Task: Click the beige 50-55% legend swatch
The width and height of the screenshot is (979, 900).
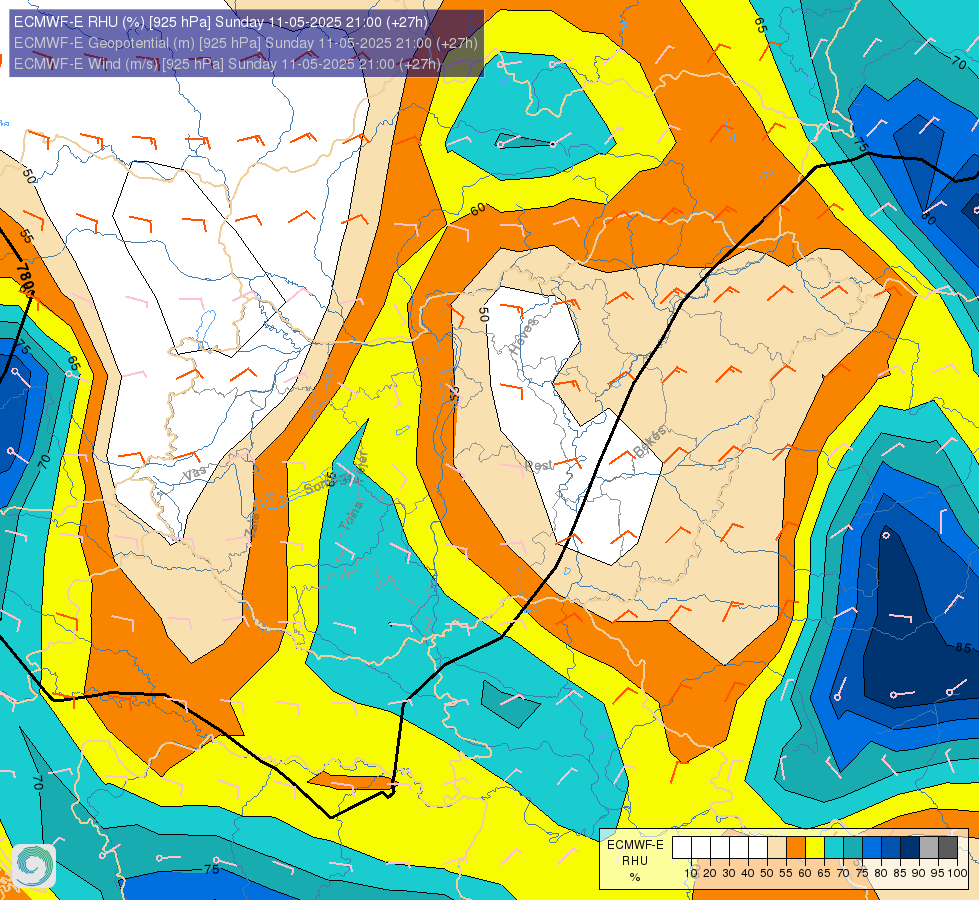Action: tap(777, 848)
